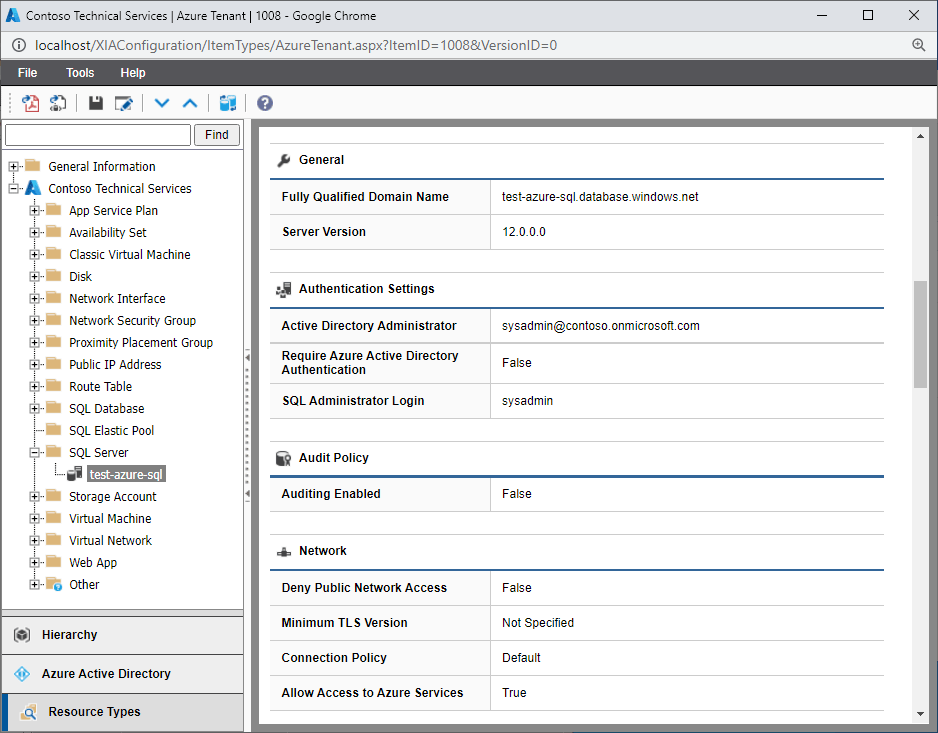
Task: Click the splitter's upper collapse arrow
Action: pos(247,358)
